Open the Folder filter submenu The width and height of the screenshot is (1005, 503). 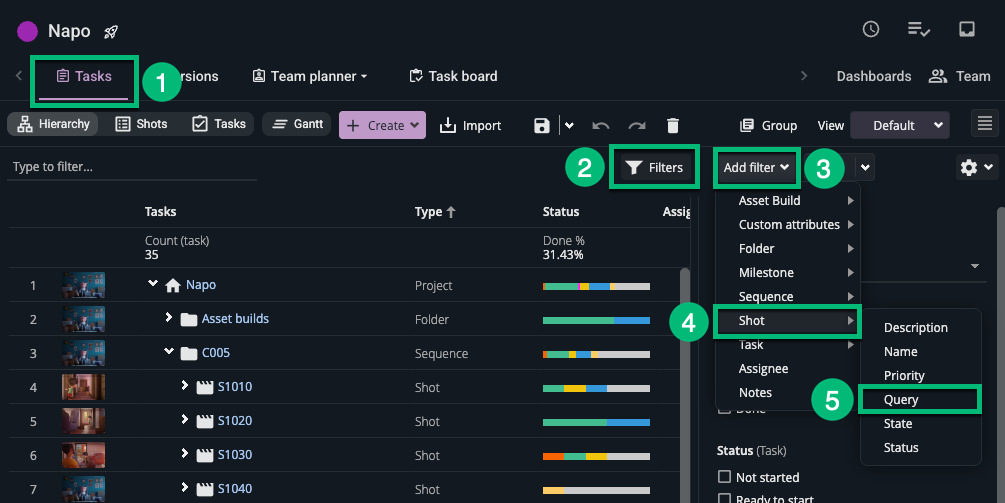(x=788, y=249)
